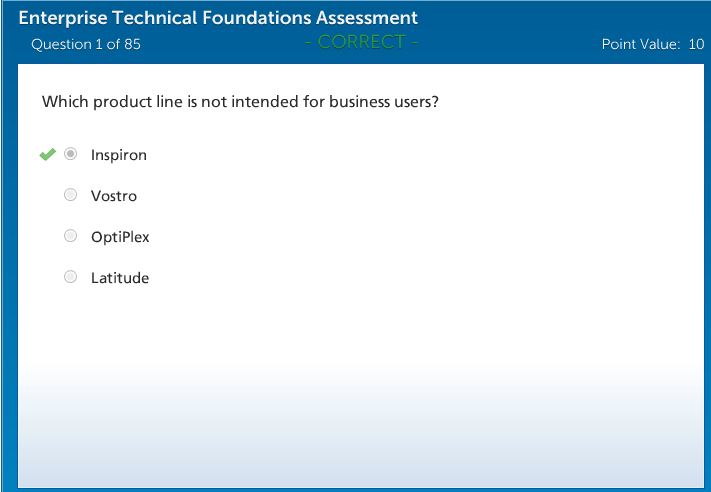Pick the Latitude radio button
Image resolution: width=711 pixels, height=492 pixels.
coord(70,278)
